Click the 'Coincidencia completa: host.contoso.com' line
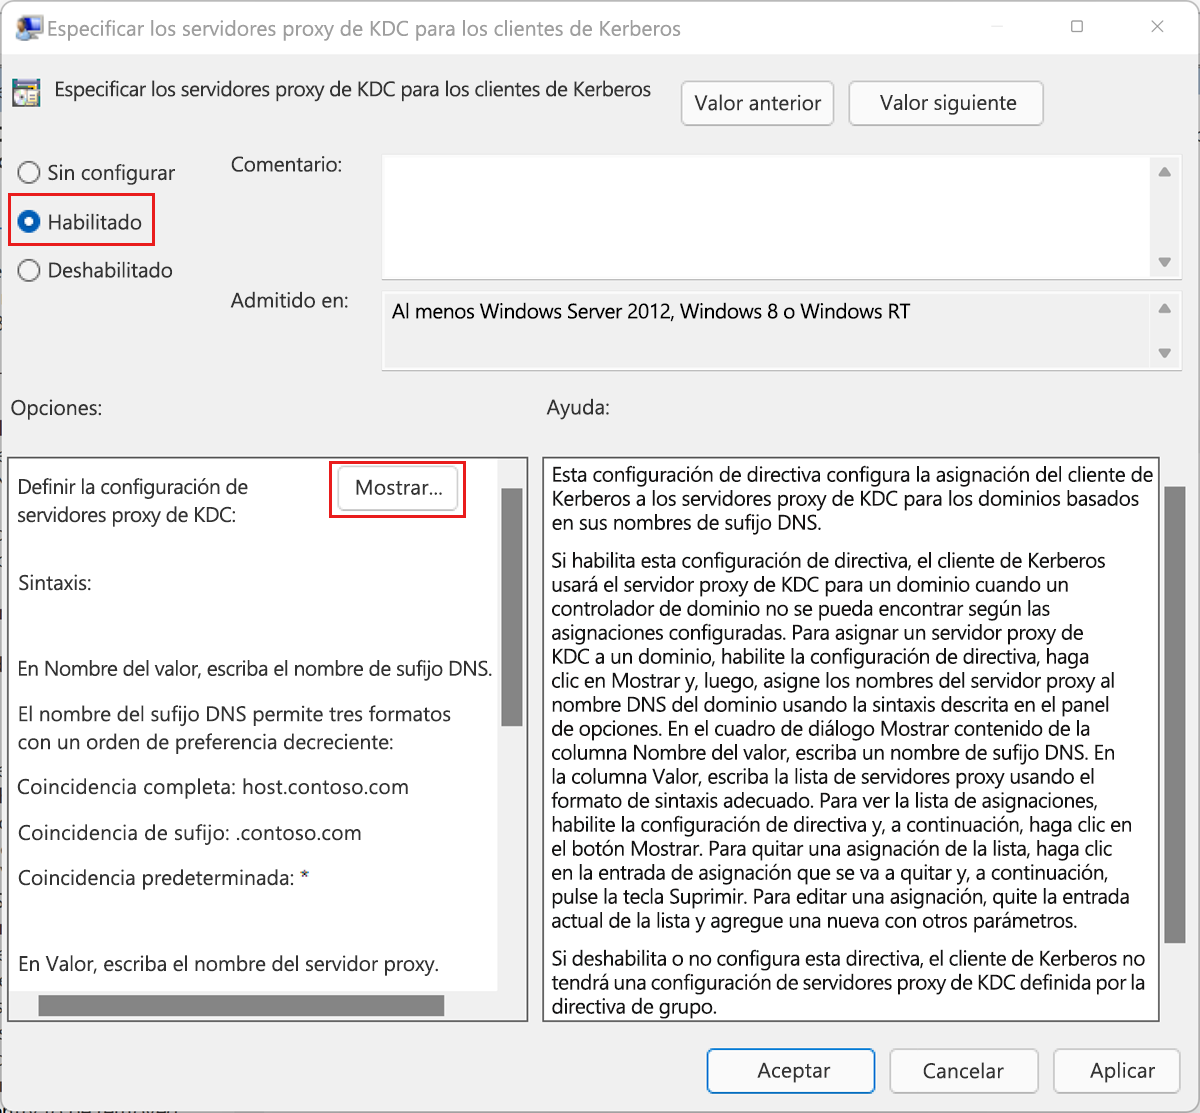1200x1113 pixels. (x=213, y=788)
